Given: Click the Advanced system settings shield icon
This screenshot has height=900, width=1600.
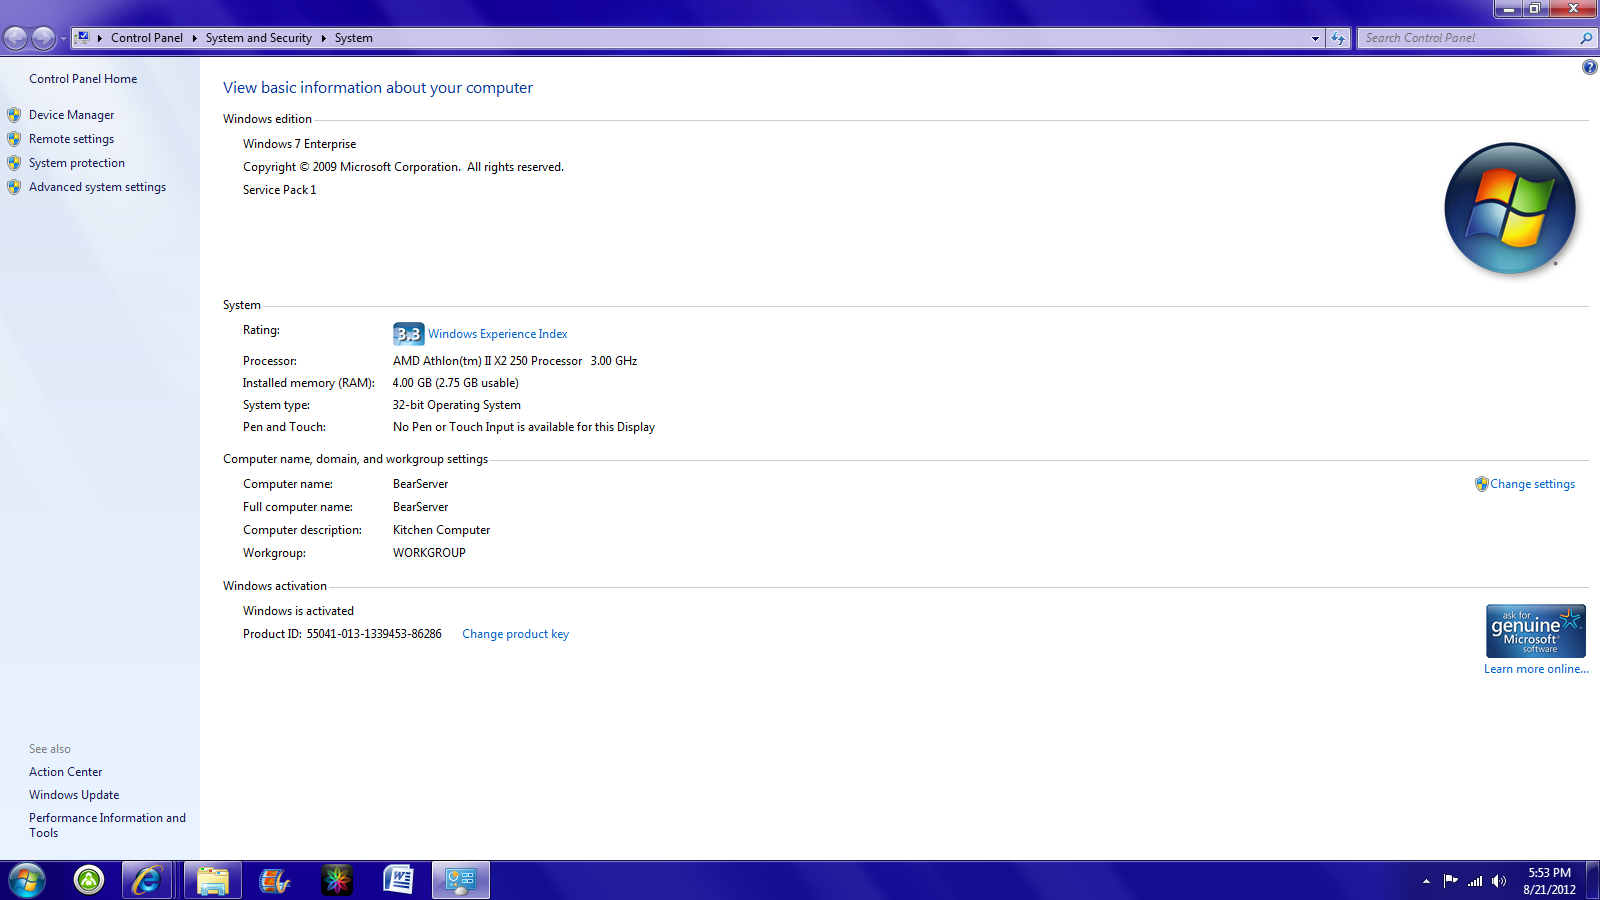Looking at the screenshot, I should tap(14, 187).
